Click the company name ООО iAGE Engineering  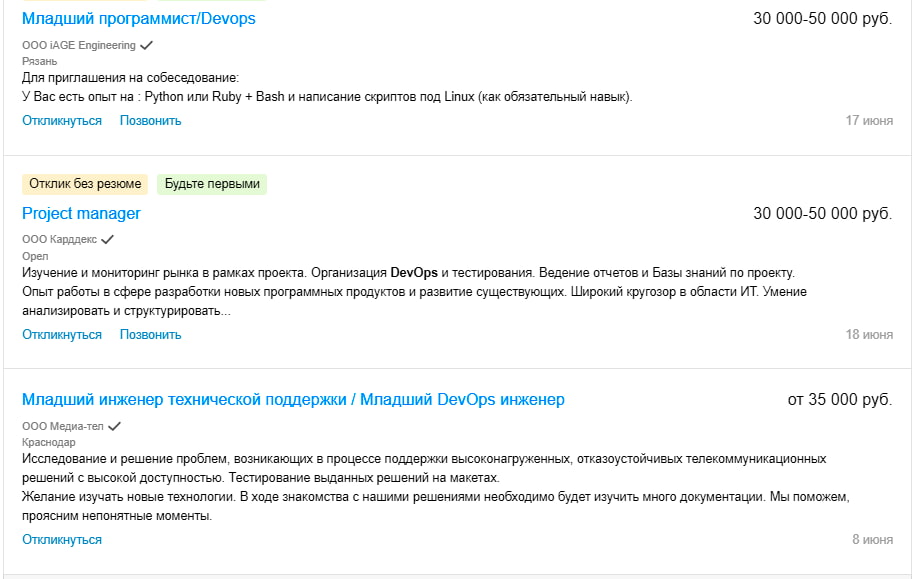point(79,45)
